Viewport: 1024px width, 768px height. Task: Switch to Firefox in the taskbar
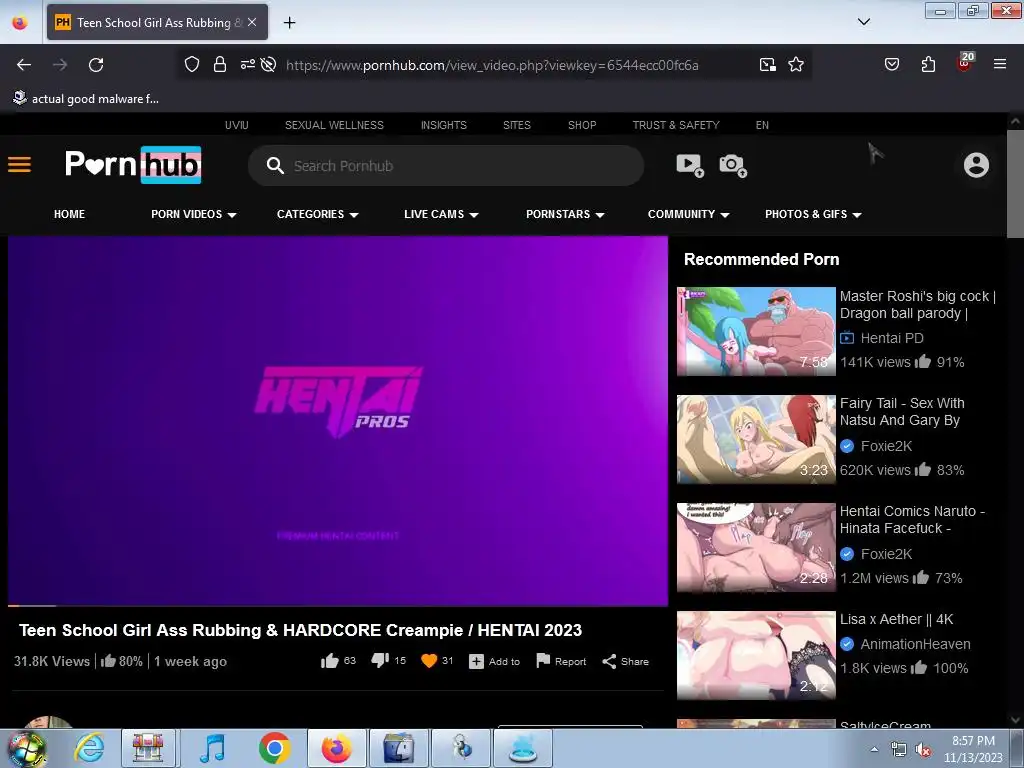pos(336,748)
